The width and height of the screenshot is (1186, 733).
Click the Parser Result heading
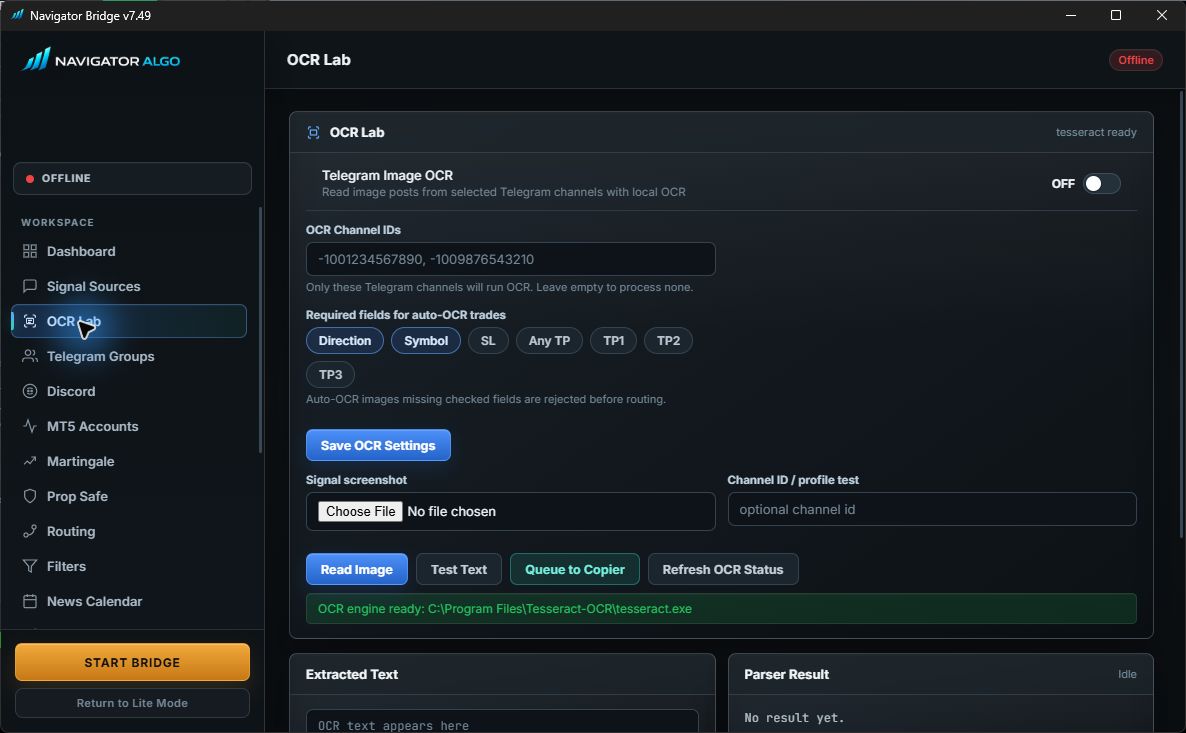(x=787, y=674)
